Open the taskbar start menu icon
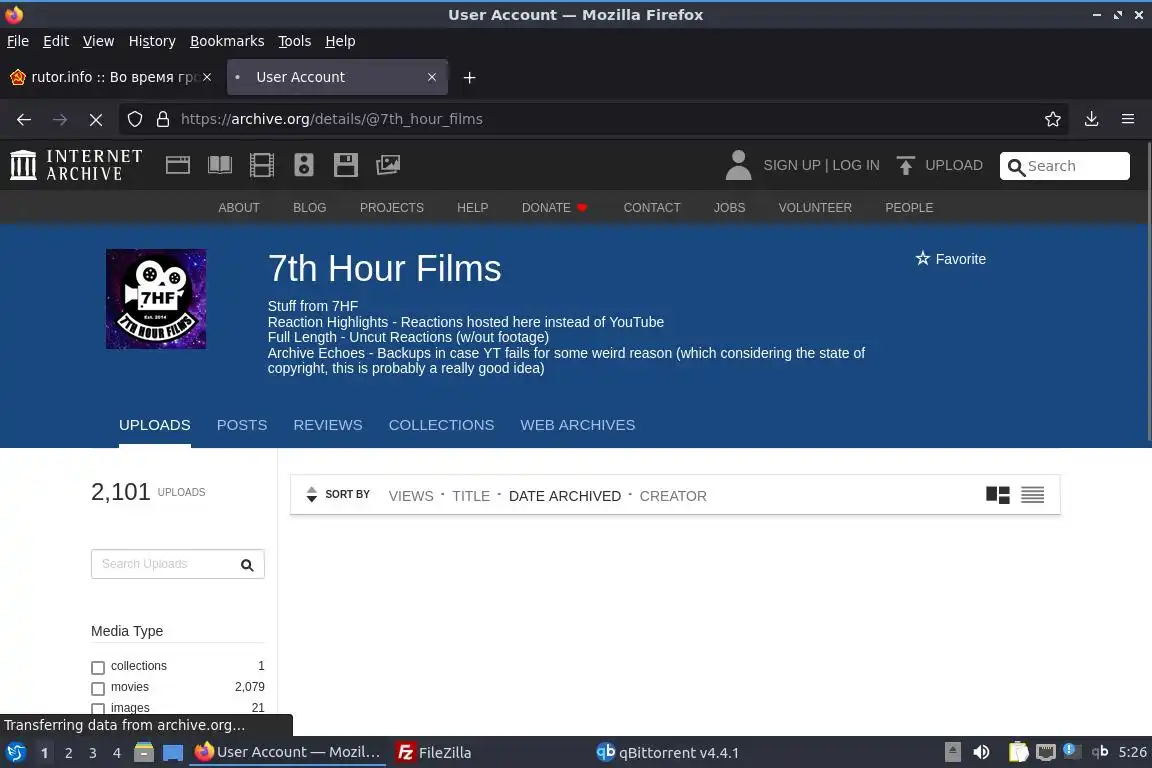 [x=16, y=753]
